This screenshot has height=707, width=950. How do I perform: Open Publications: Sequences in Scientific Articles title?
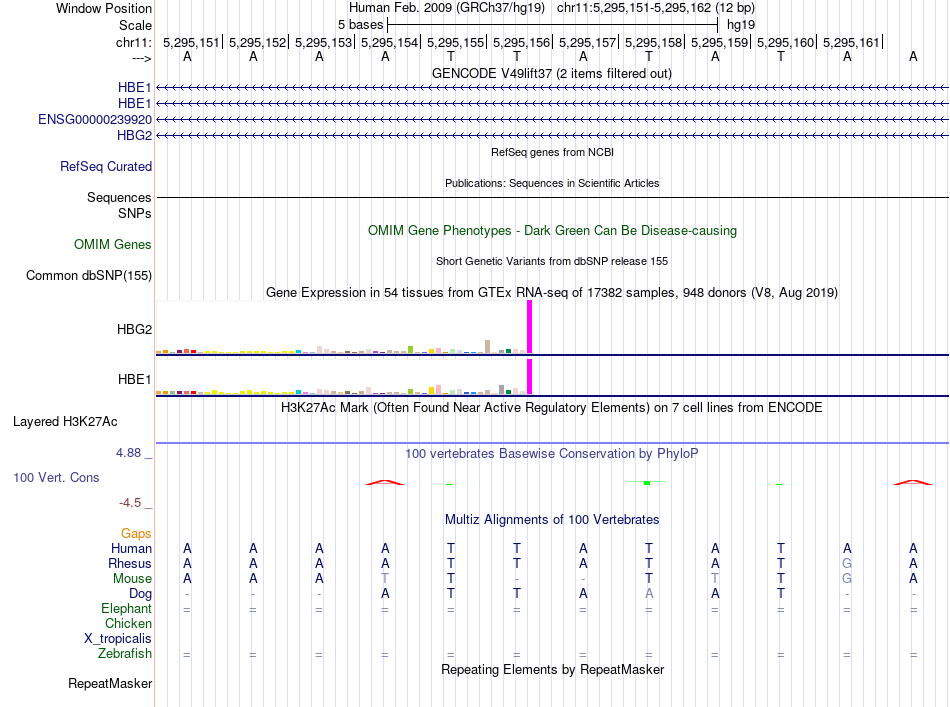click(552, 183)
